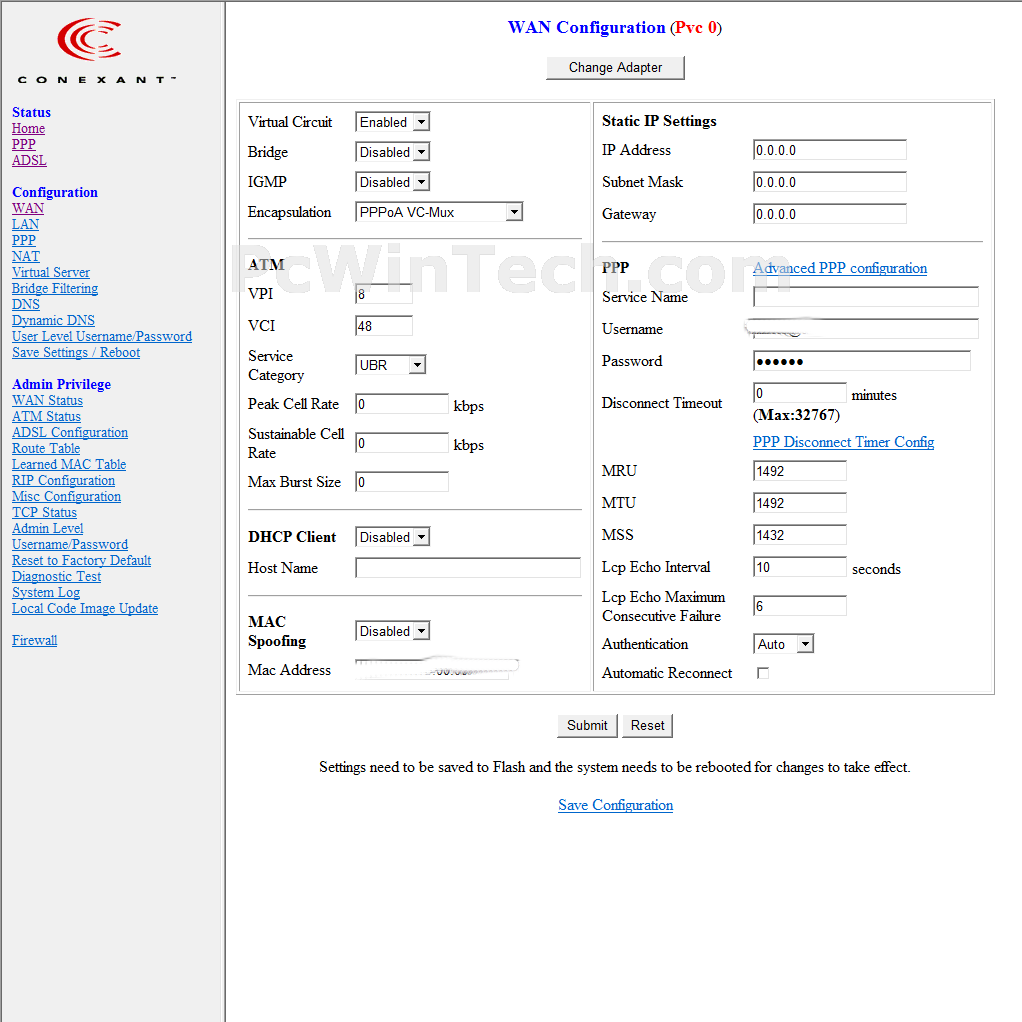Open ADSL Configuration page
This screenshot has width=1022, height=1022.
70,432
